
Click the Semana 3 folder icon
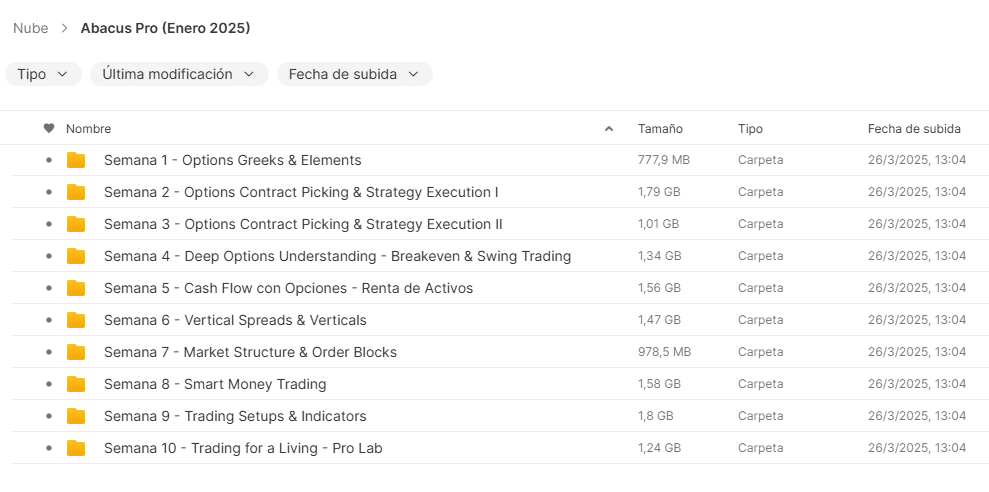tap(76, 224)
